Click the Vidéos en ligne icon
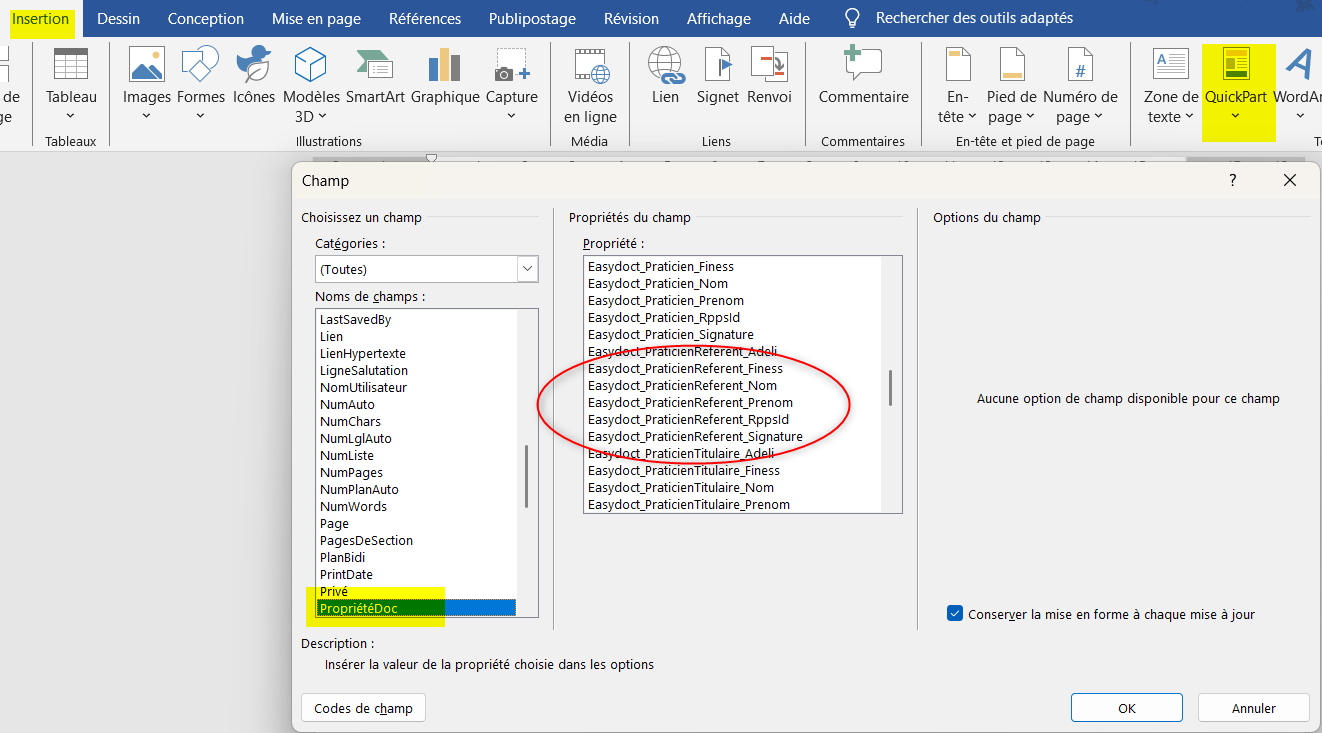Screen dimensions: 1322x733 (x=591, y=66)
